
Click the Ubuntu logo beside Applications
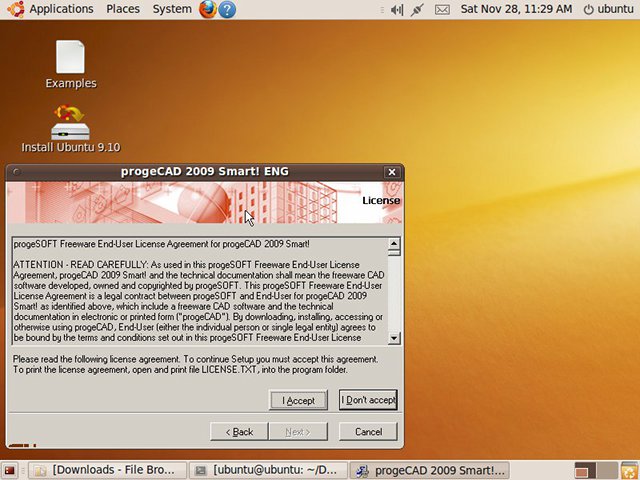pos(16,9)
